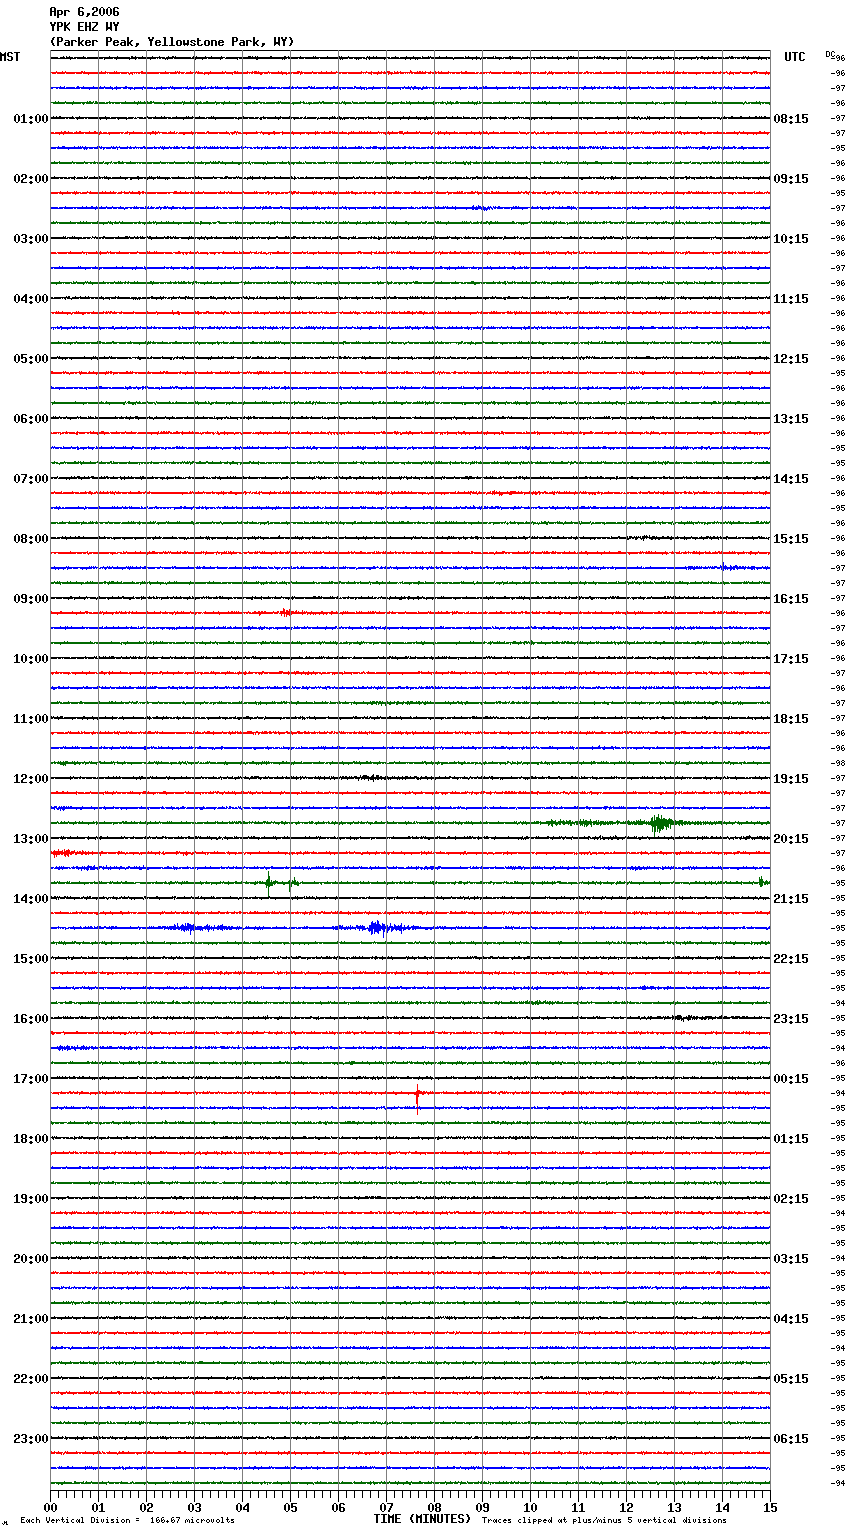
Task: Click the "07" minute tick label on the bottom axis
Action: coord(386,1507)
